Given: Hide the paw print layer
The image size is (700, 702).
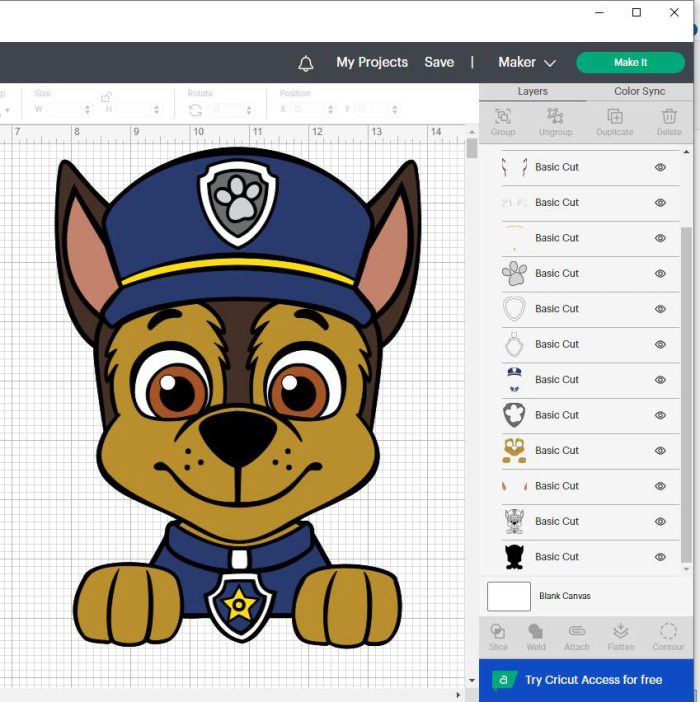Looking at the screenshot, I should coord(660,274).
